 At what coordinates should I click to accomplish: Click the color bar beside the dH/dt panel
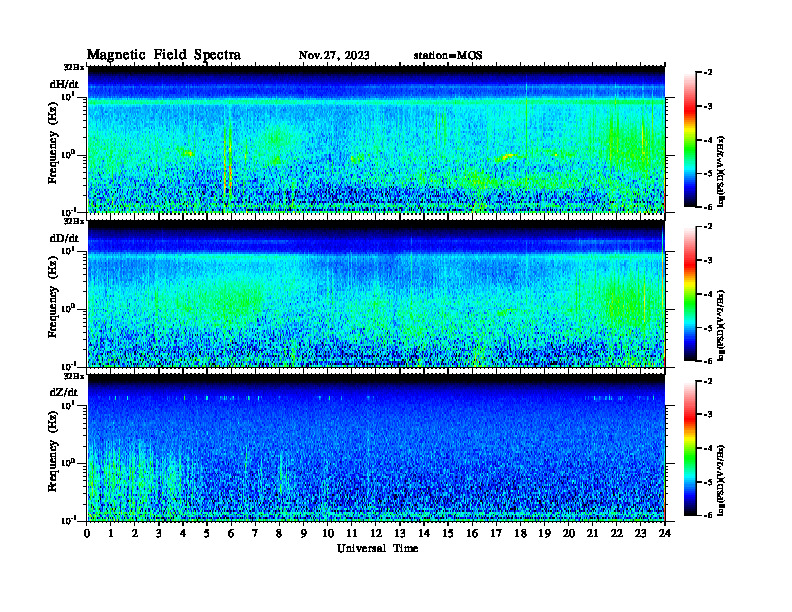point(690,140)
